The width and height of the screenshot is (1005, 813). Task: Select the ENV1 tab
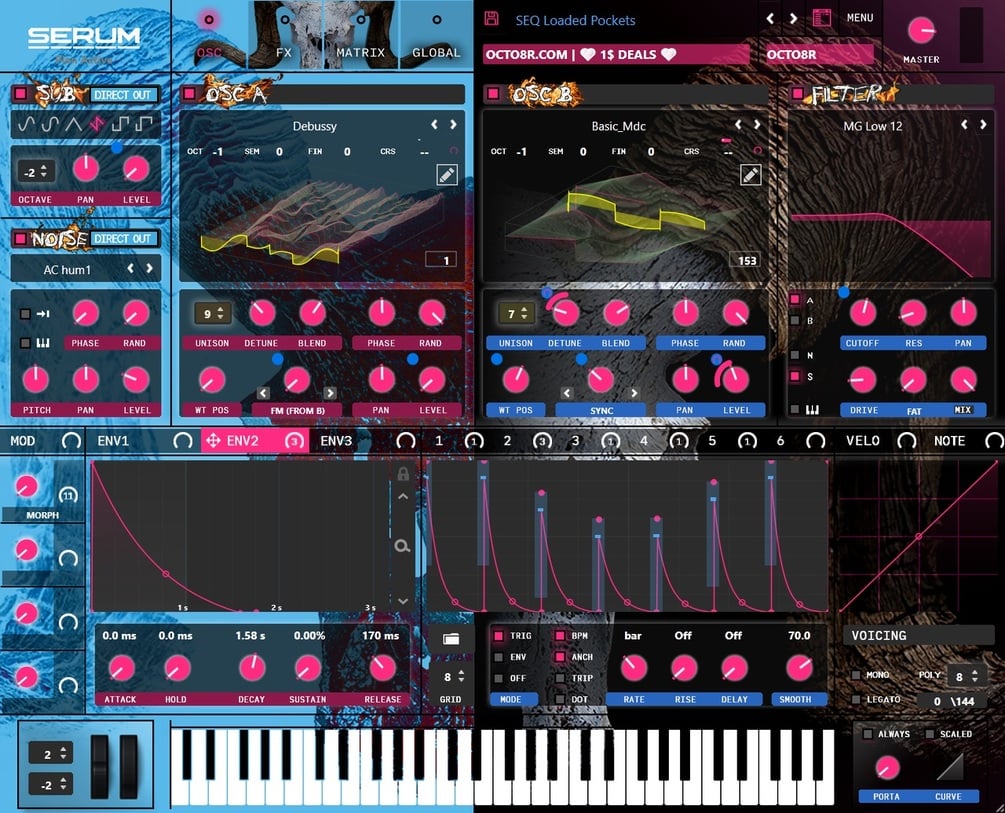[113, 441]
